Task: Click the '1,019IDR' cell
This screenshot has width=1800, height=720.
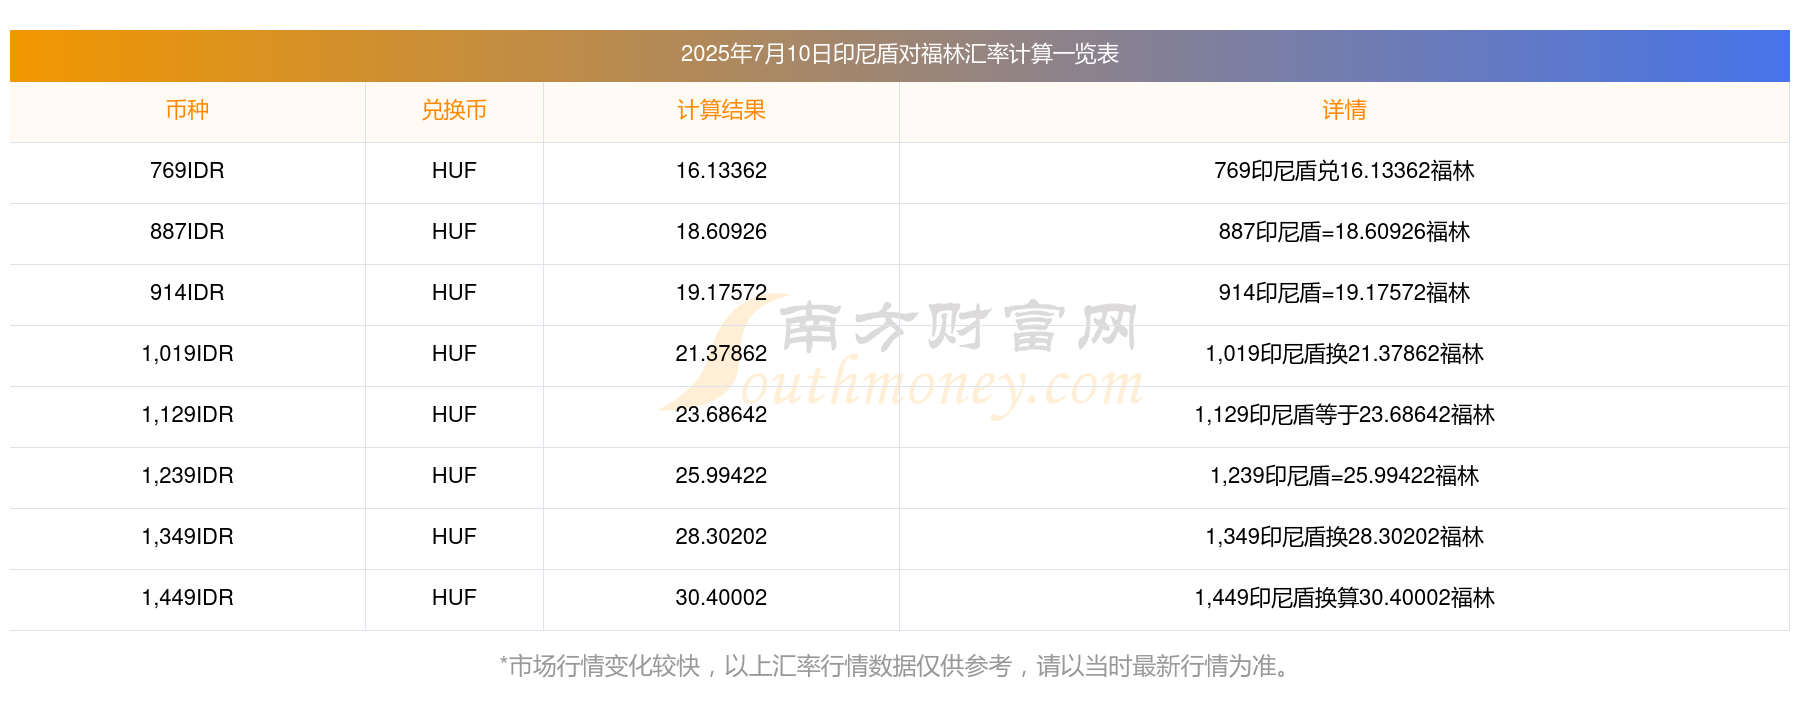Action: coord(187,354)
